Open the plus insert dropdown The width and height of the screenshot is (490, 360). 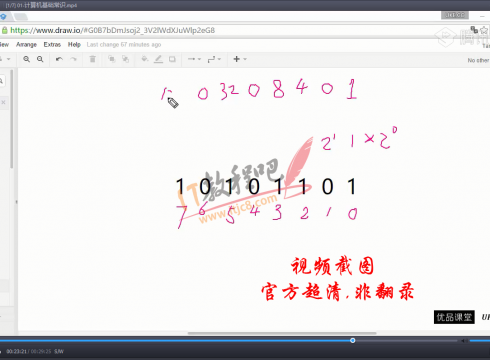(240, 59)
